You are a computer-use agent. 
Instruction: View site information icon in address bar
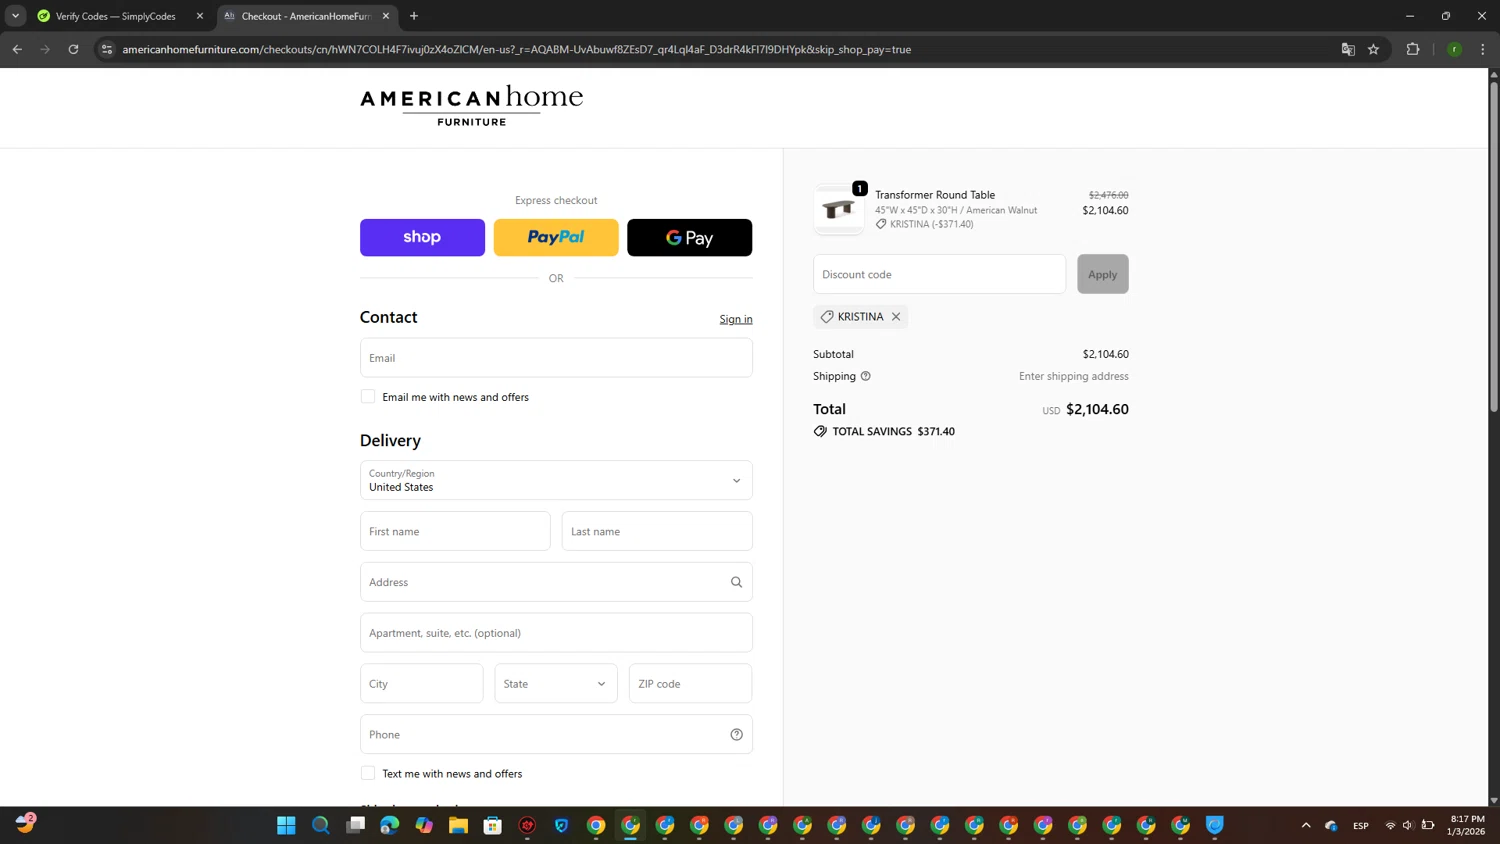coord(107,49)
